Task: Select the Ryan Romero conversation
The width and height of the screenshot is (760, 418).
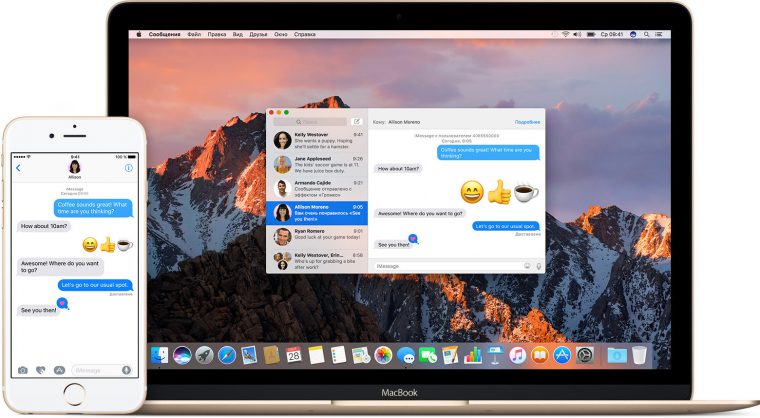Action: (x=317, y=237)
